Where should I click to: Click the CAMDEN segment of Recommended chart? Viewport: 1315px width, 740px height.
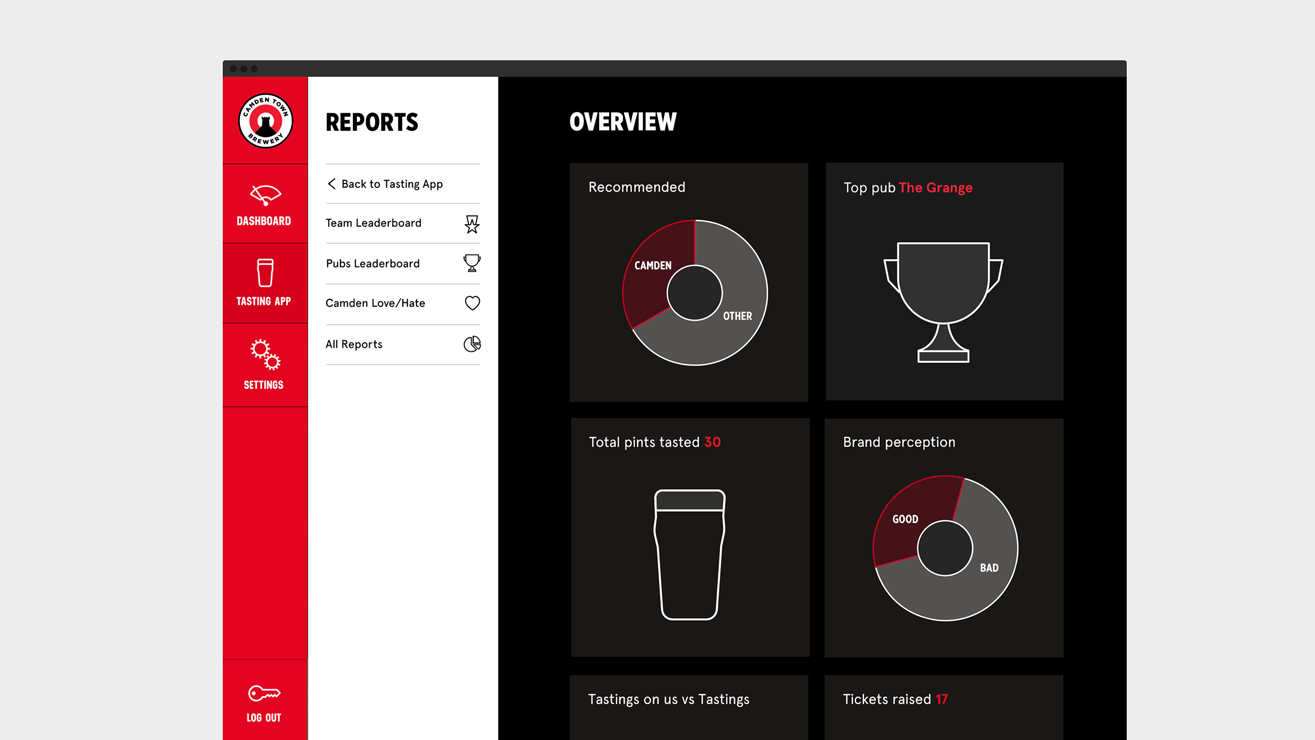pos(653,265)
